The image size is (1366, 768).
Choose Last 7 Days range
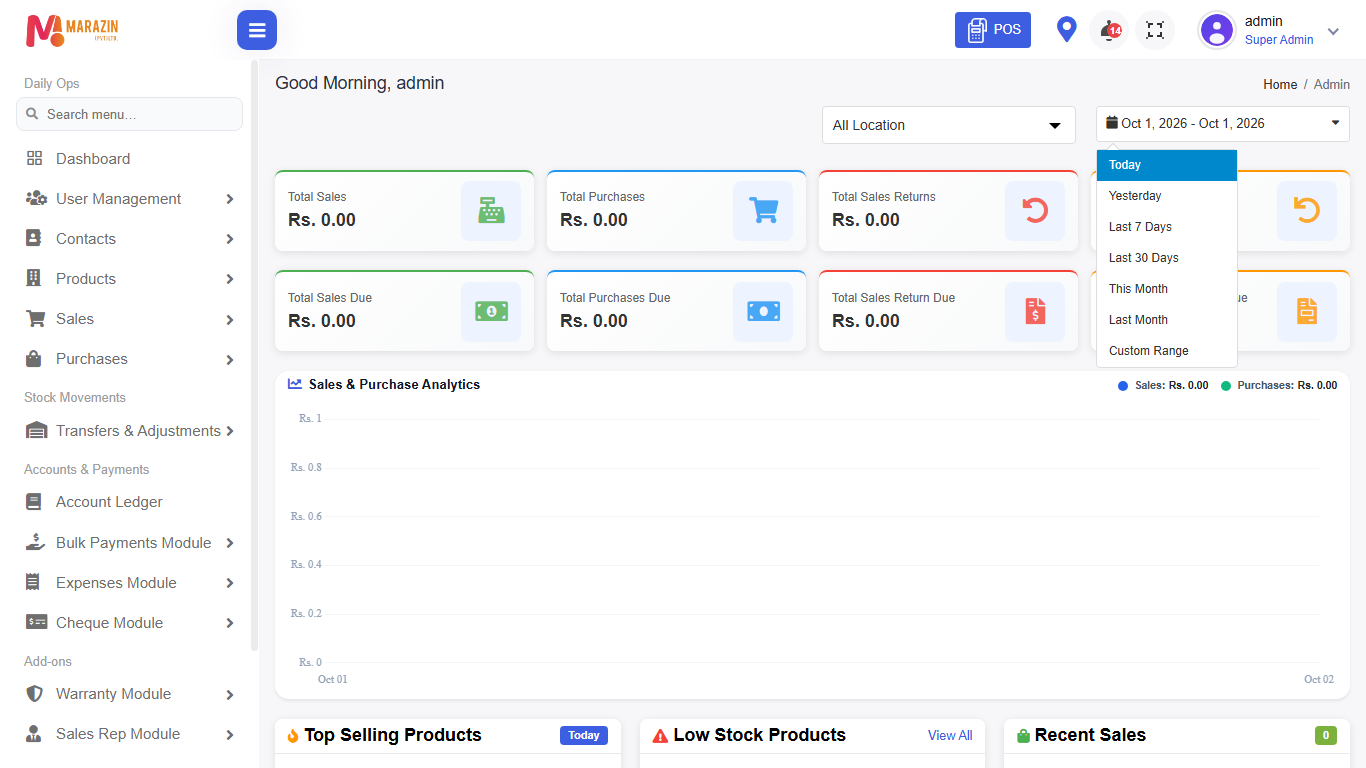(1167, 227)
